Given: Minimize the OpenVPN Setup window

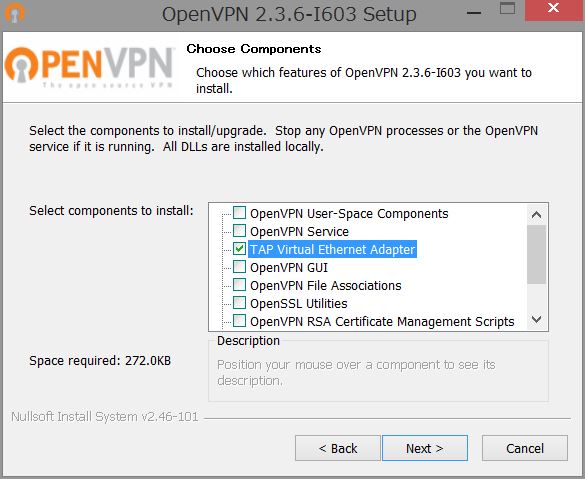Looking at the screenshot, I should pos(474,13).
